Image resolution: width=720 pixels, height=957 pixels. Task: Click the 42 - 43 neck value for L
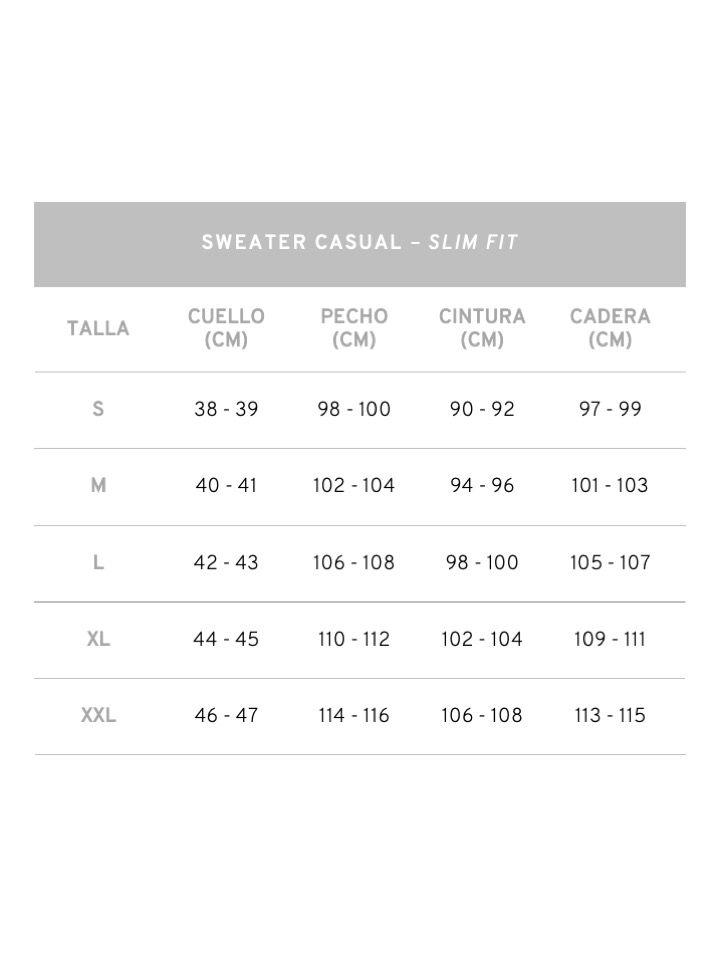click(226, 563)
